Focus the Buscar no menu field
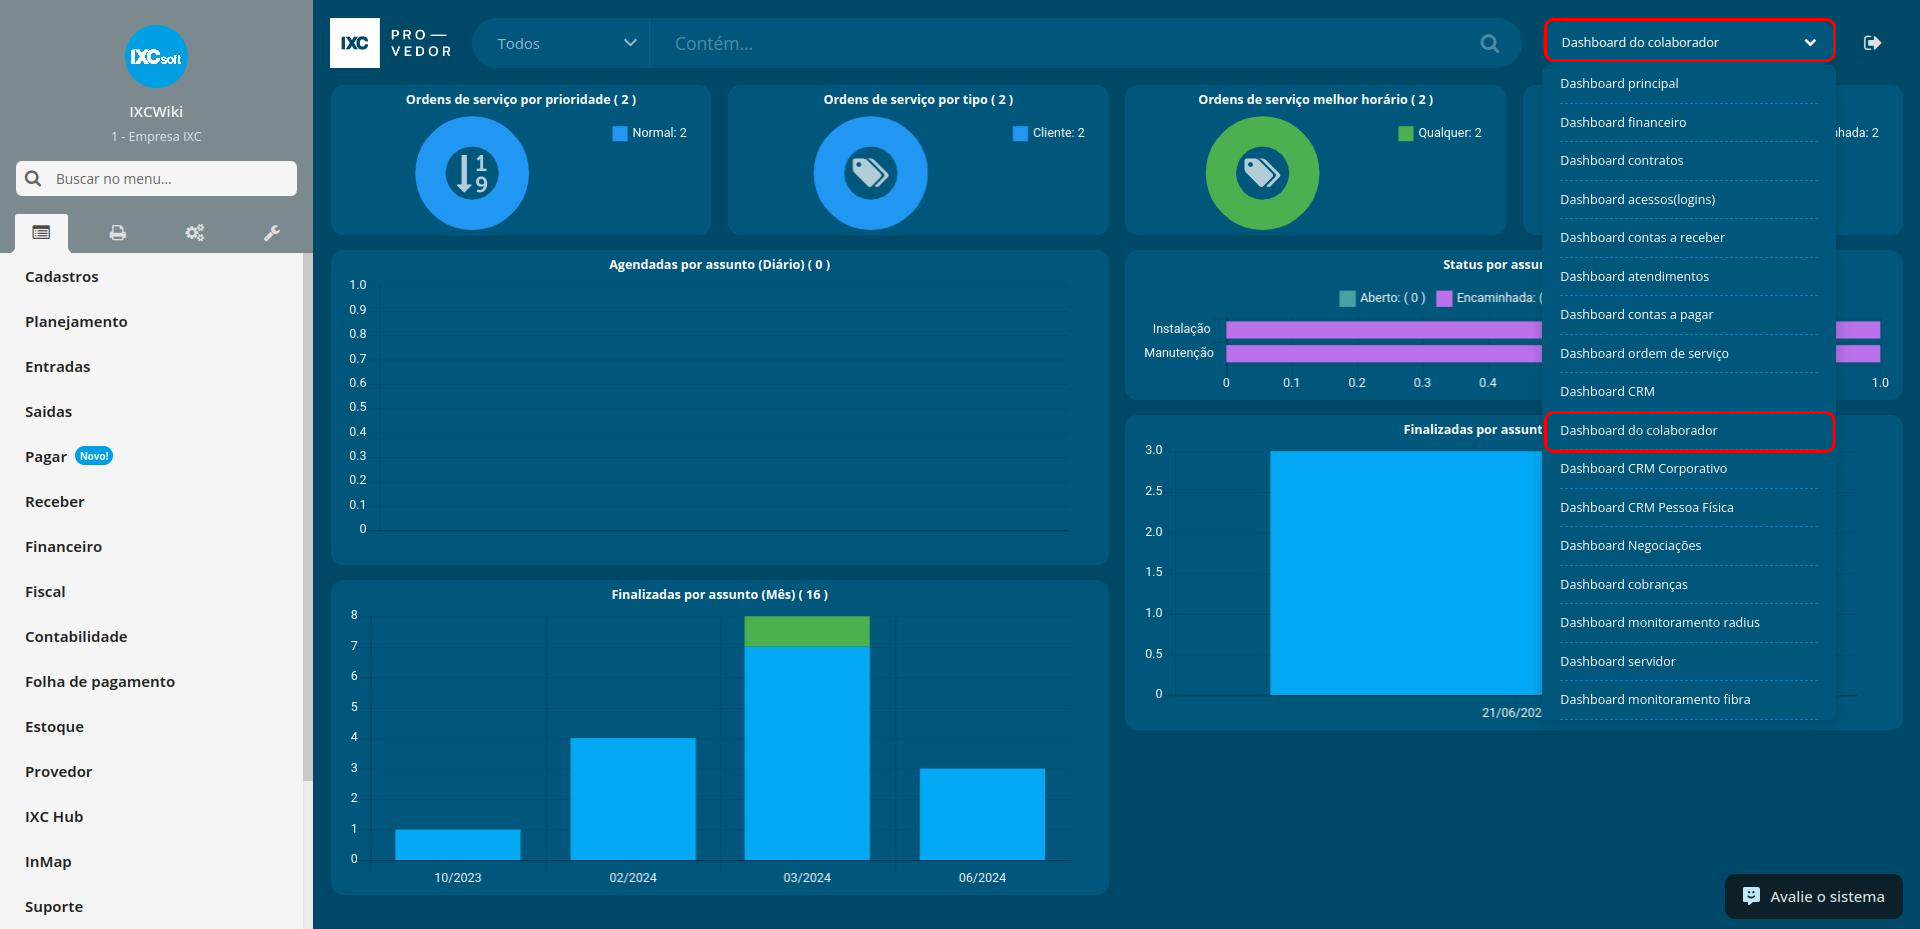The image size is (1920, 929). coord(156,178)
